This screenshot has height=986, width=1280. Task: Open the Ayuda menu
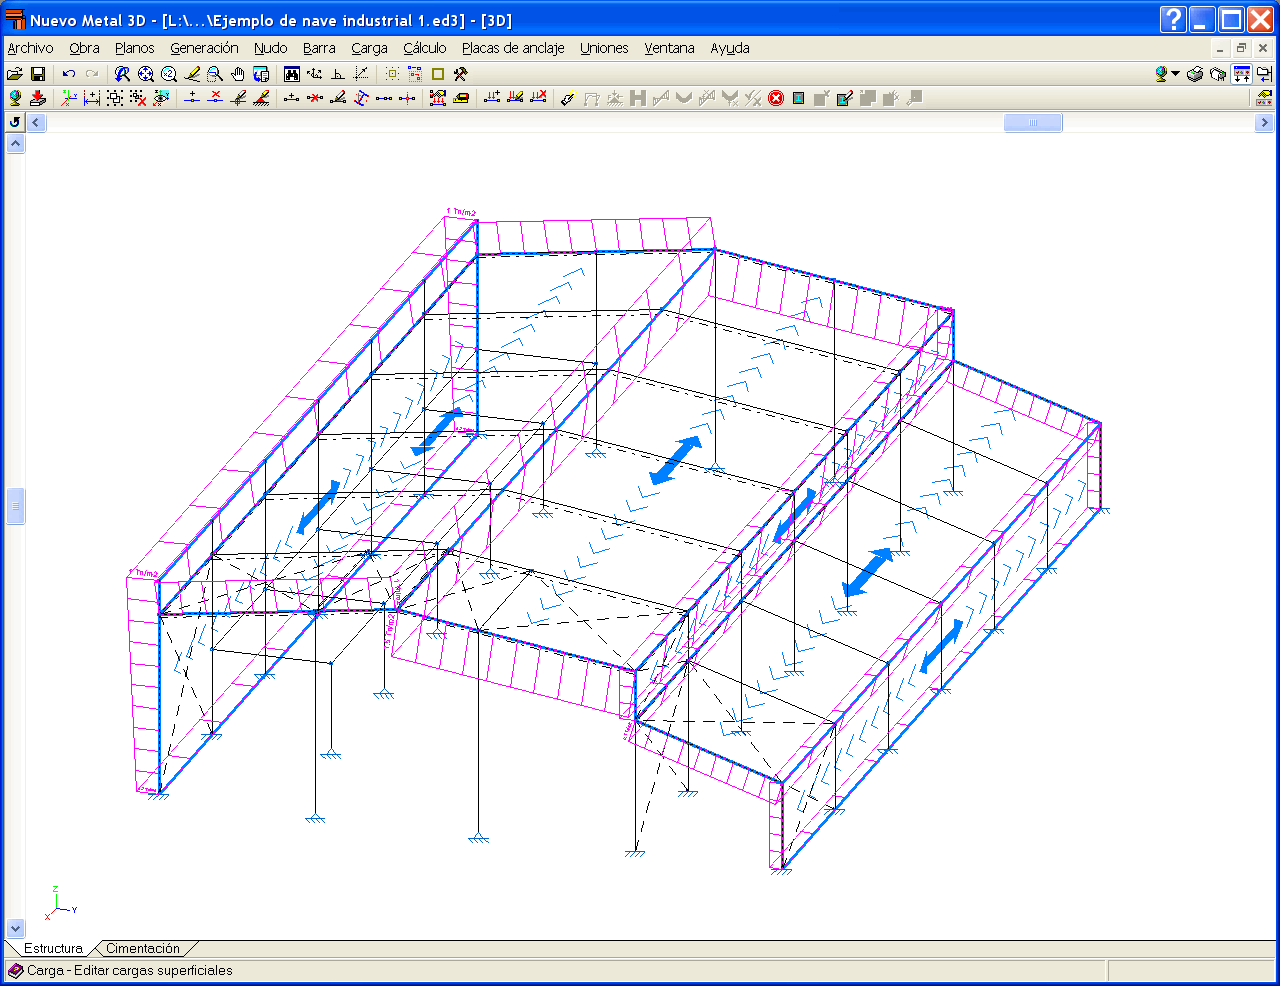(730, 48)
